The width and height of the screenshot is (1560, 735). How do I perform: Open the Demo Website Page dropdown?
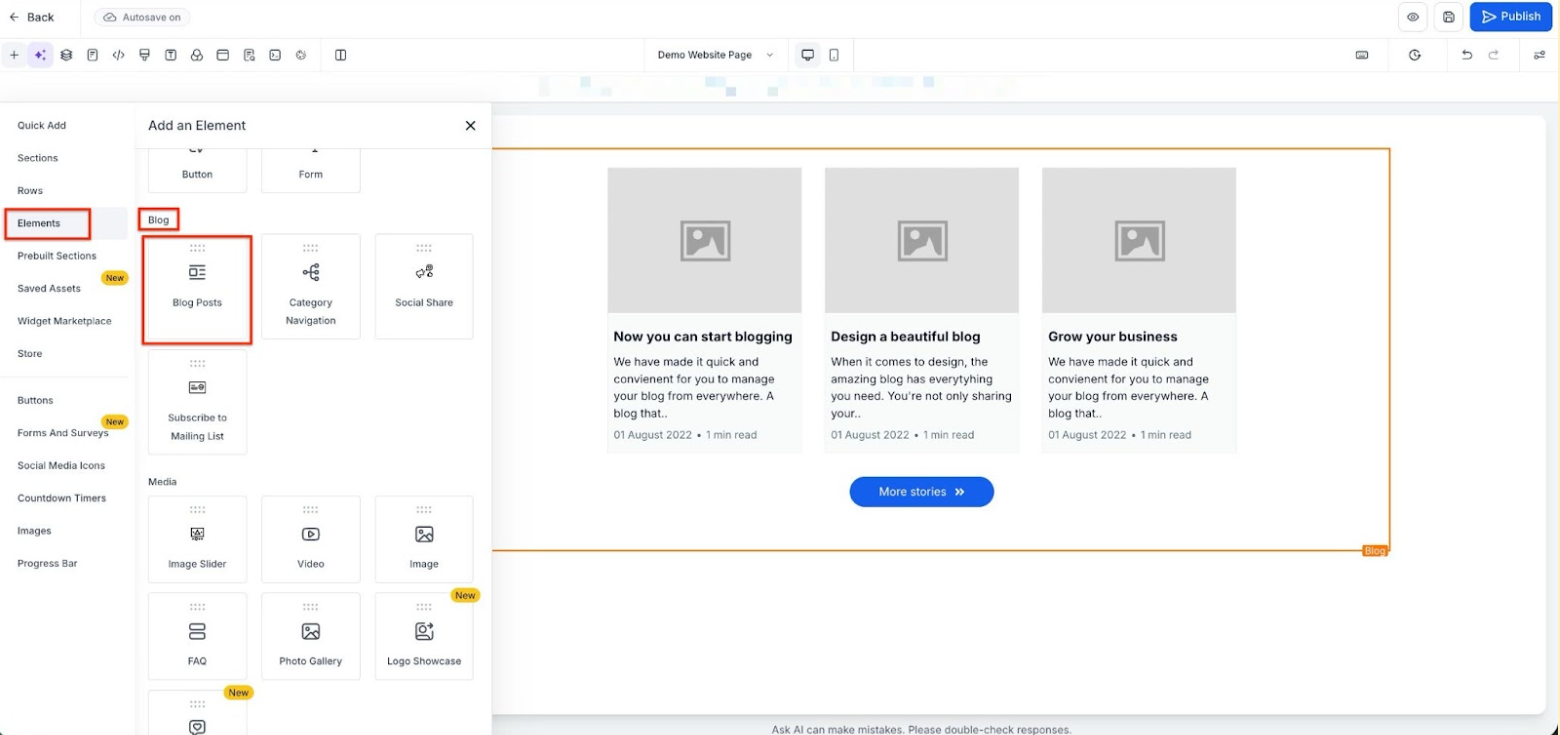pyautogui.click(x=715, y=55)
